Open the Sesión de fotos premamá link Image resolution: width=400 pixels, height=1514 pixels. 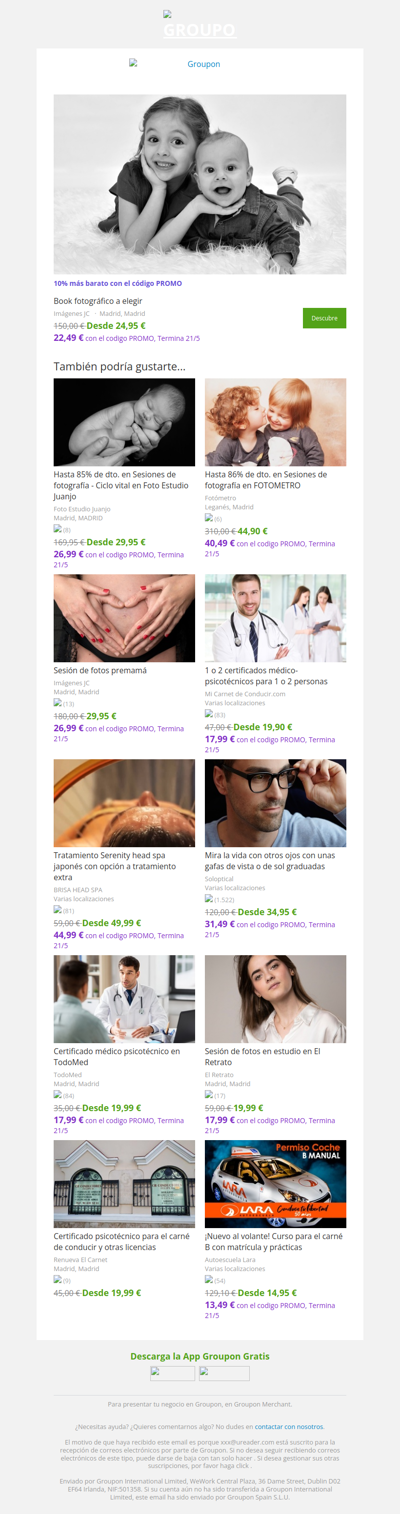click(x=100, y=670)
